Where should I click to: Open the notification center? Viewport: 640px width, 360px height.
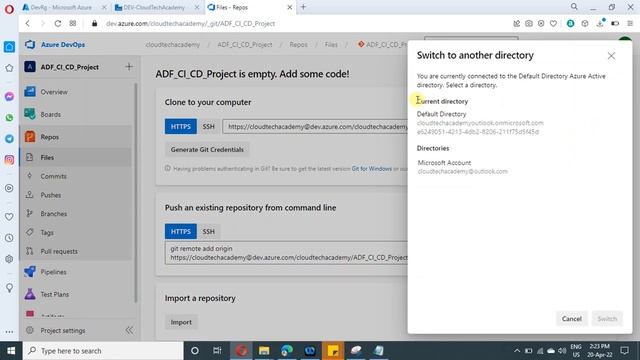(624, 351)
